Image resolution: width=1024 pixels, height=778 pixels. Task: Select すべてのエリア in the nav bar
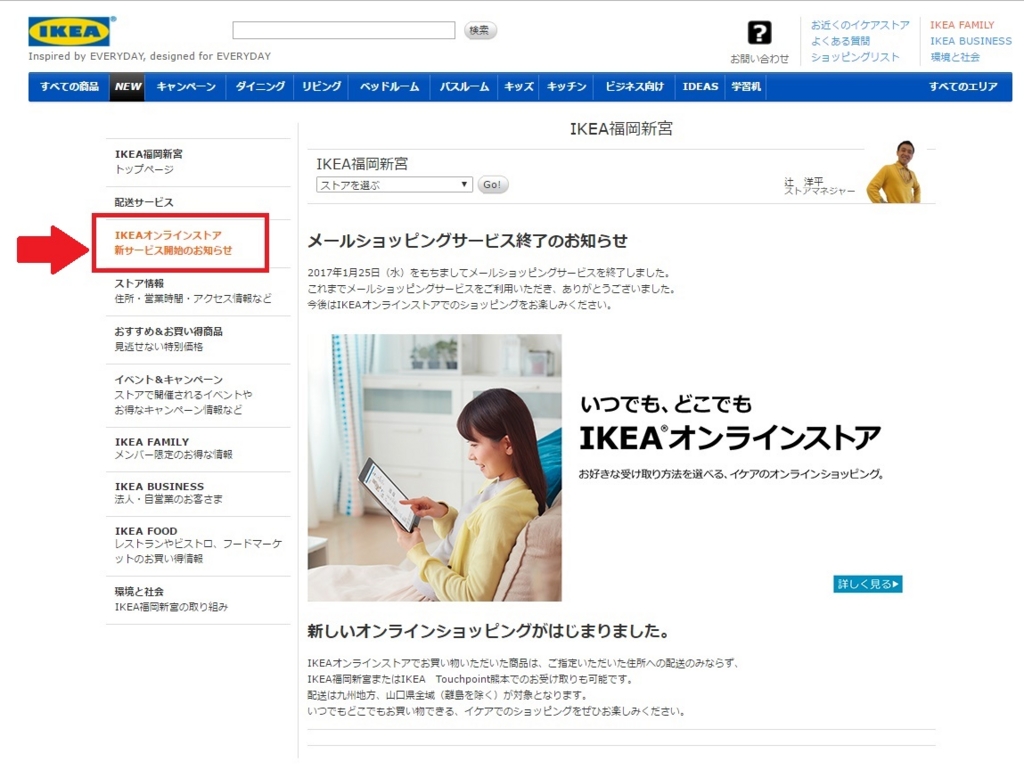click(x=963, y=86)
